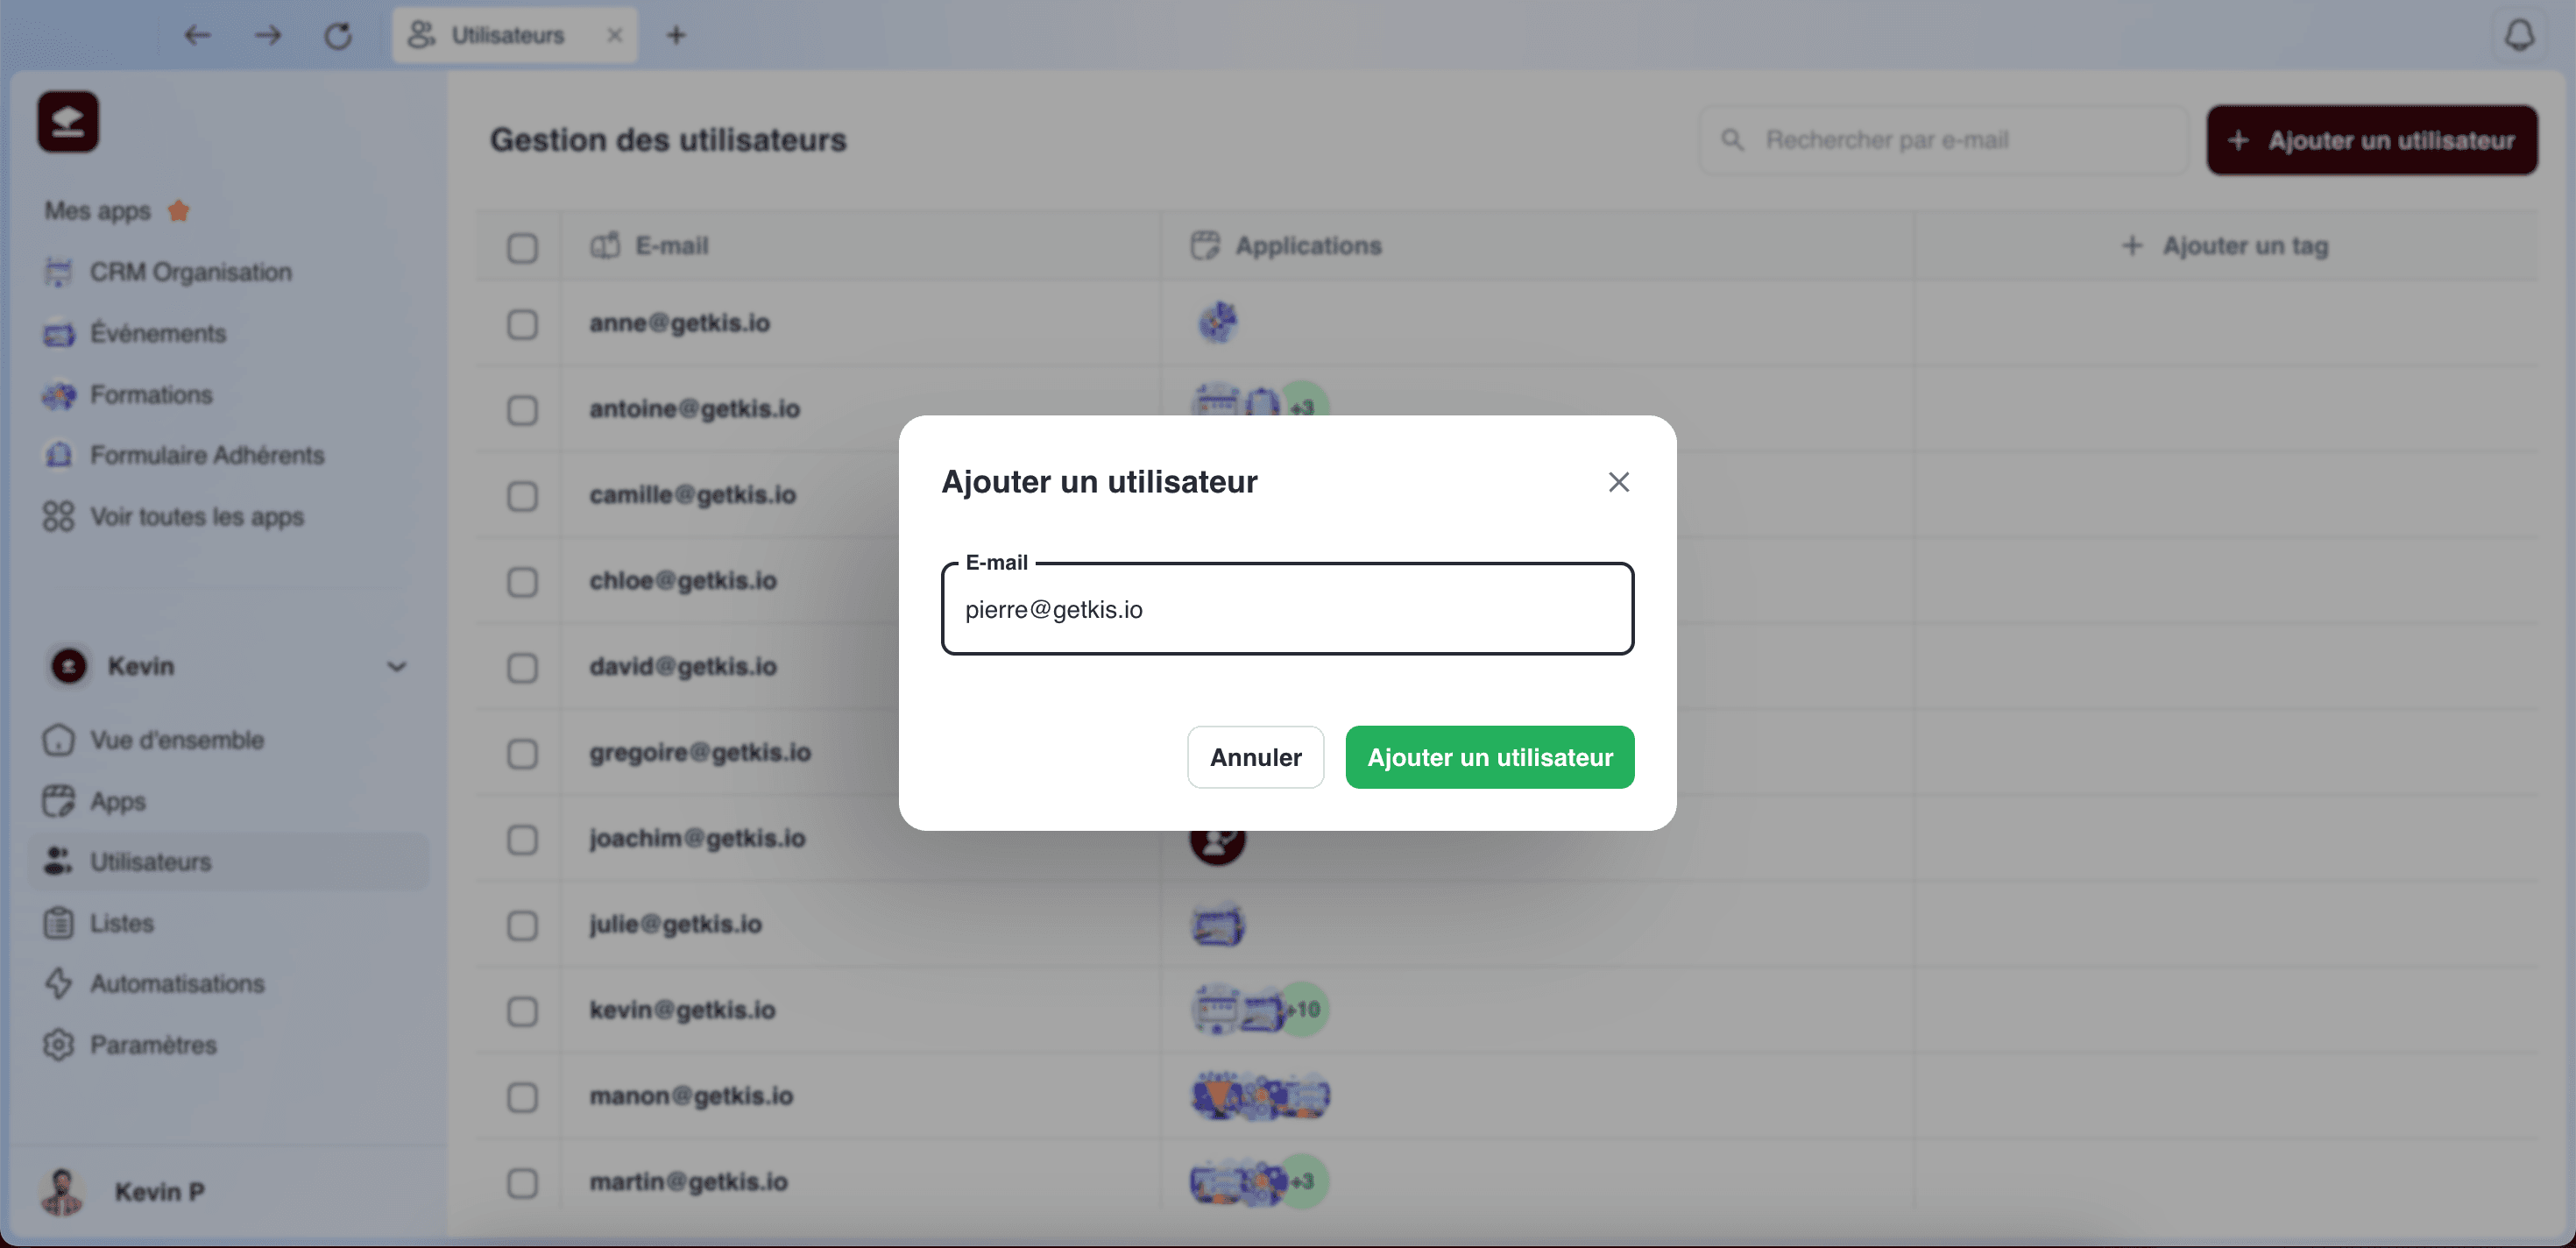Check the box for gregoire@getkis.io
Viewport: 2576px width, 1248px height.
522,754
